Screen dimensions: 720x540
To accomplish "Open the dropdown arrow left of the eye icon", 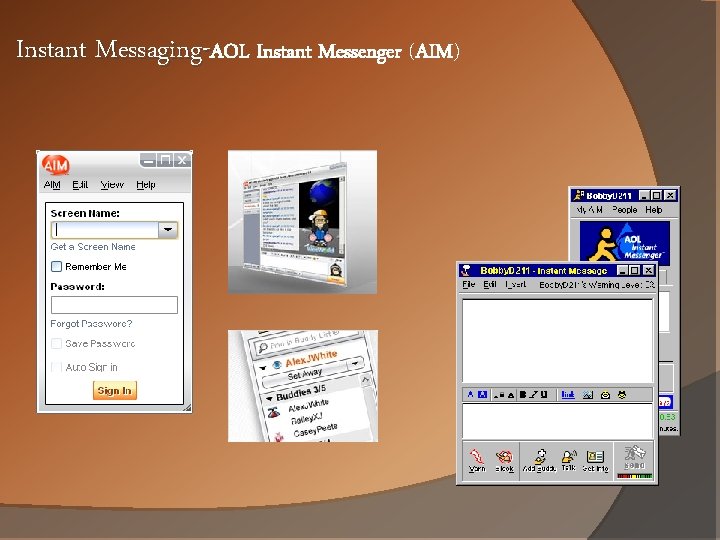I will (x=263, y=368).
